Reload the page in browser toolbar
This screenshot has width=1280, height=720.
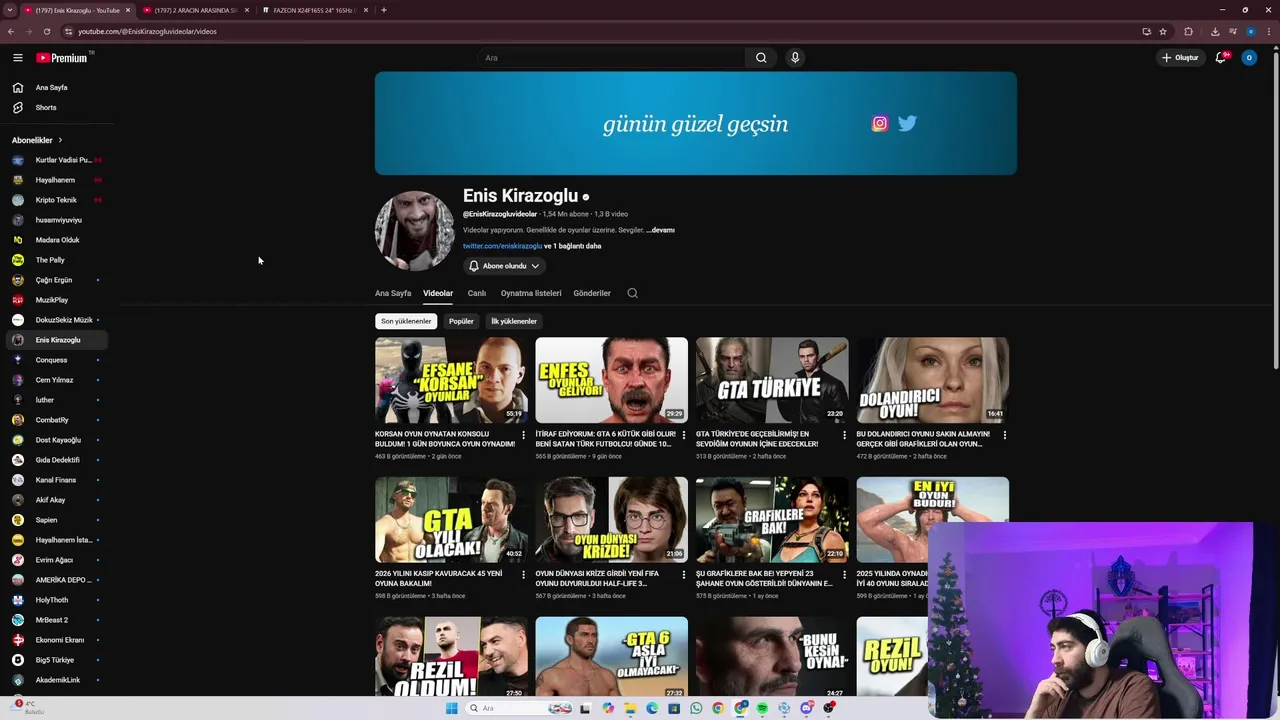click(46, 32)
